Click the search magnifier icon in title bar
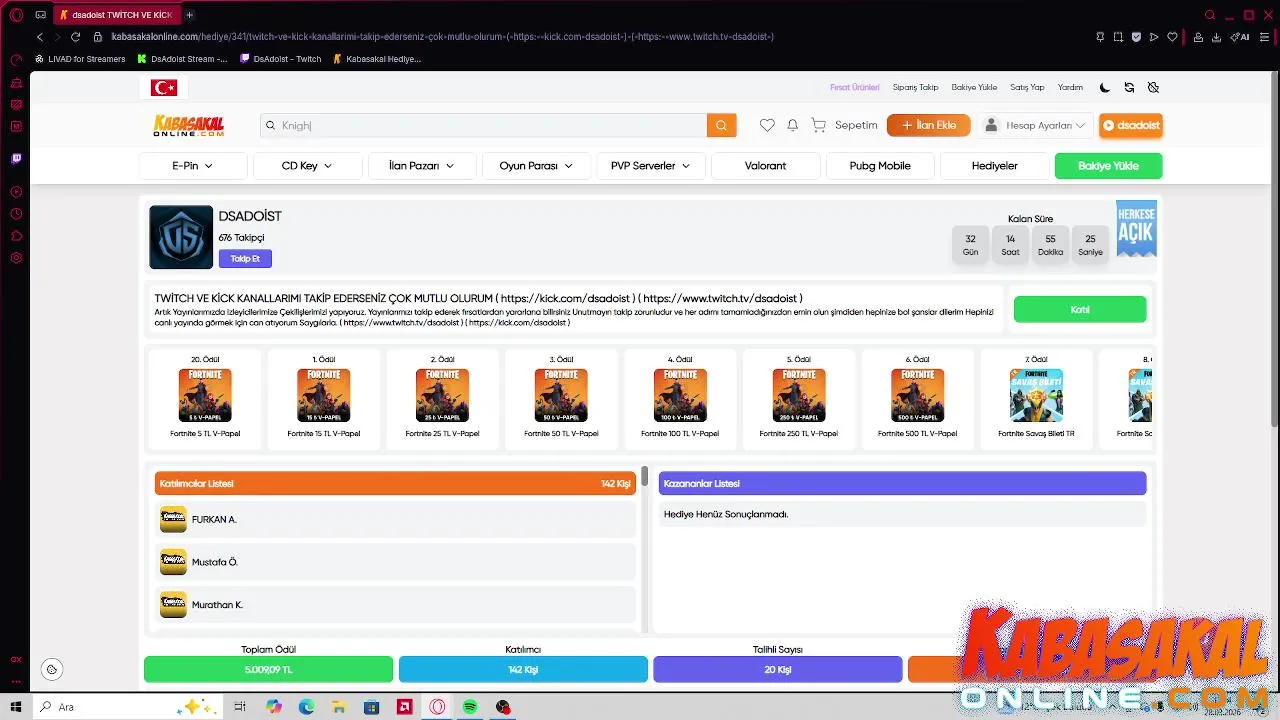This screenshot has width=1280, height=720. 1210,15
